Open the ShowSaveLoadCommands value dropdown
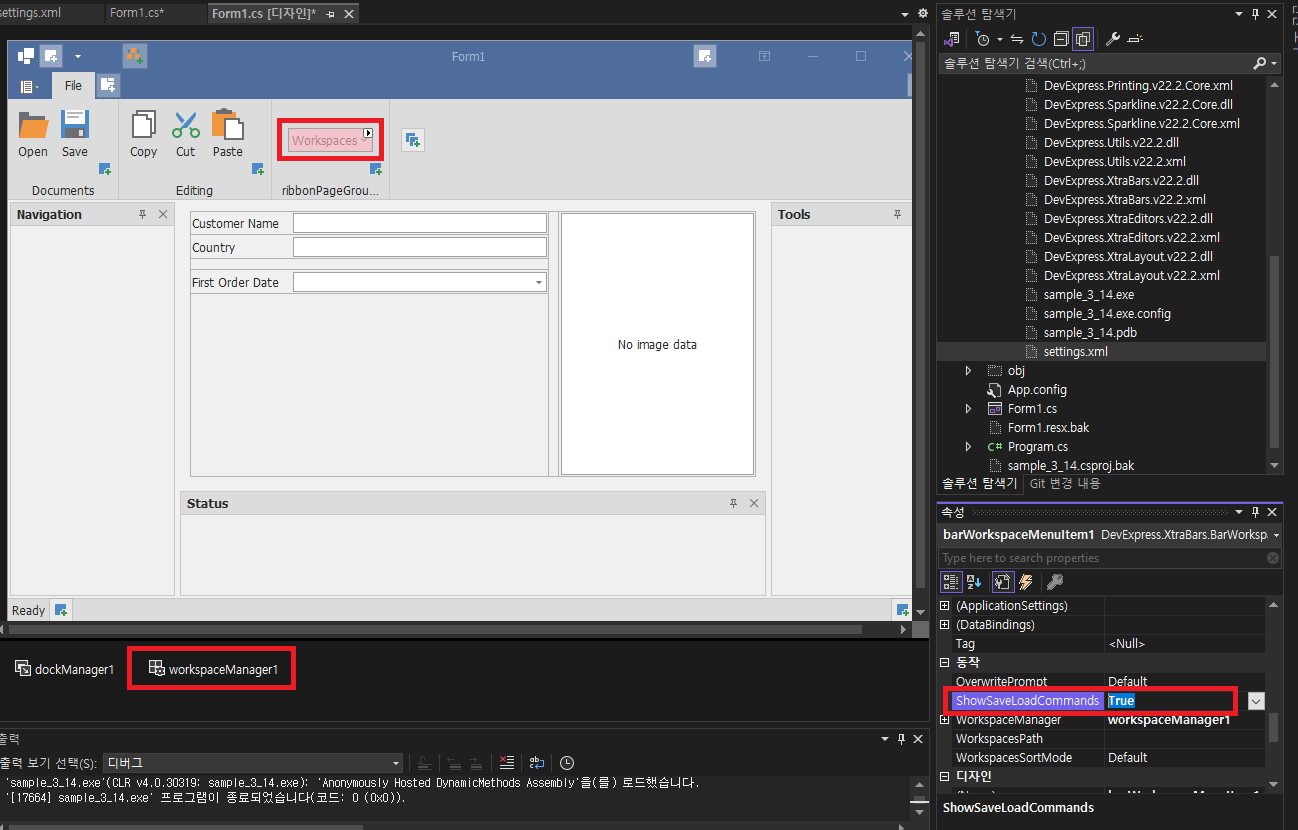This screenshot has height=830, width=1298. [x=1257, y=701]
